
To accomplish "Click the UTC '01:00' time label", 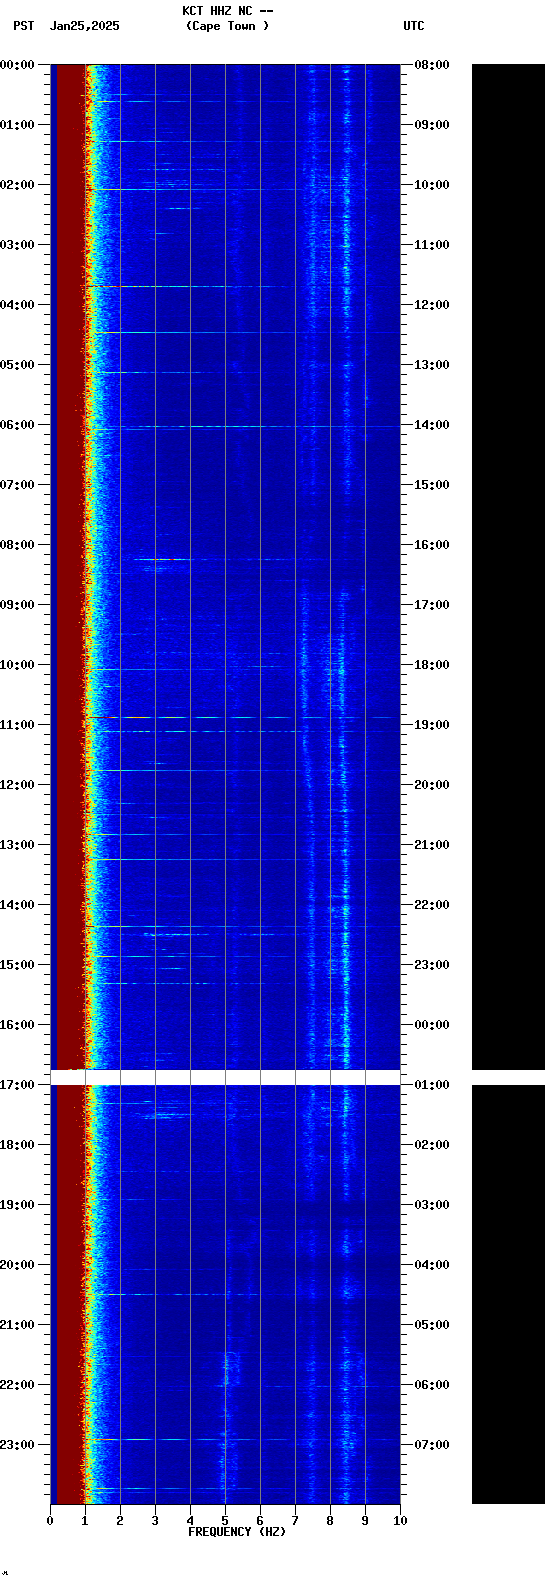I will click(432, 1085).
